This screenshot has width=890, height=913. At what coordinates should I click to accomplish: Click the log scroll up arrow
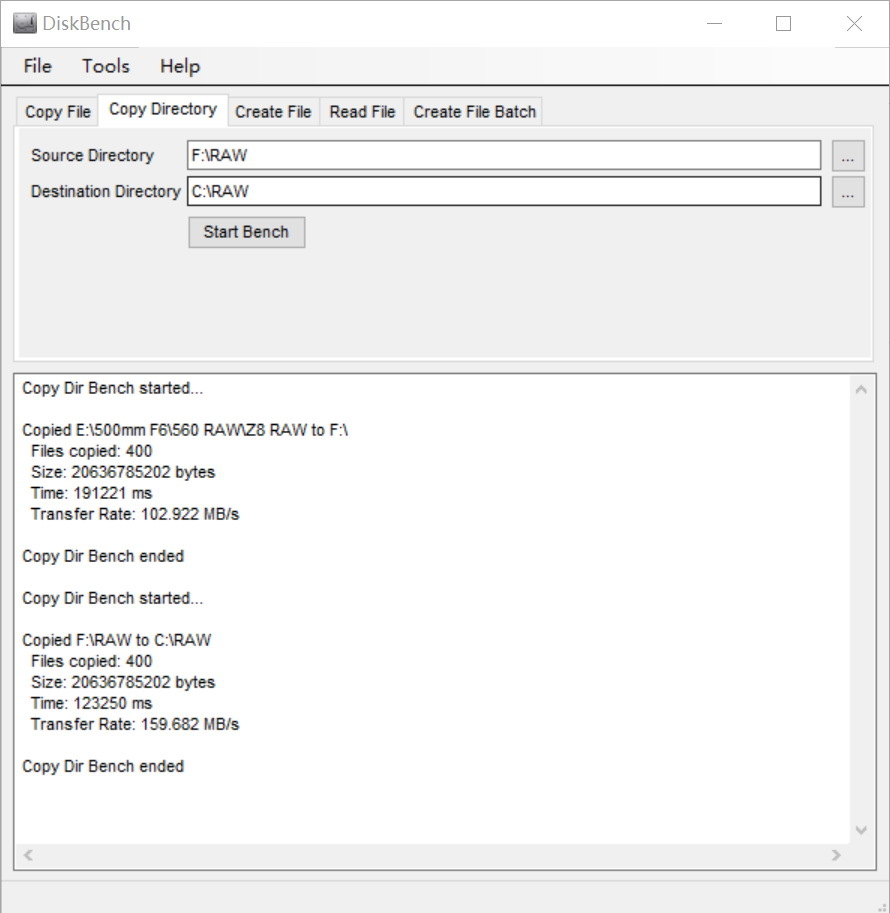point(861,390)
